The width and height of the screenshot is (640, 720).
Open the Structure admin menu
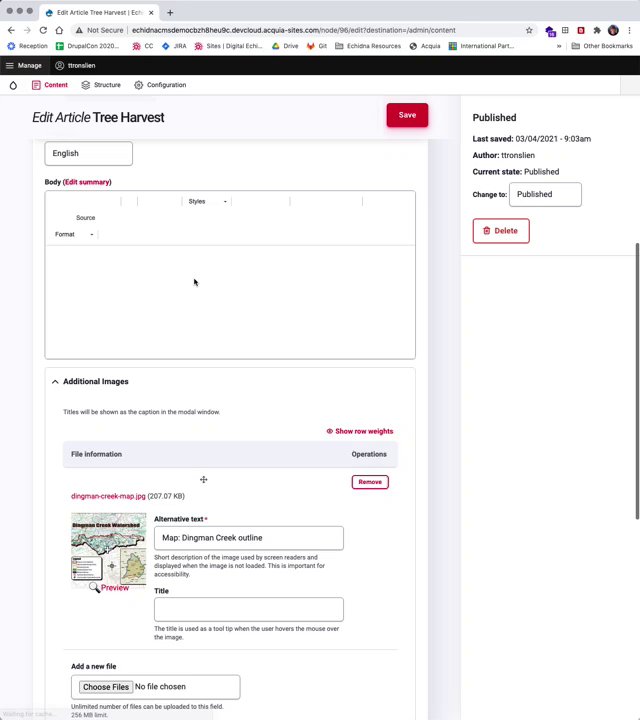[x=101, y=85]
